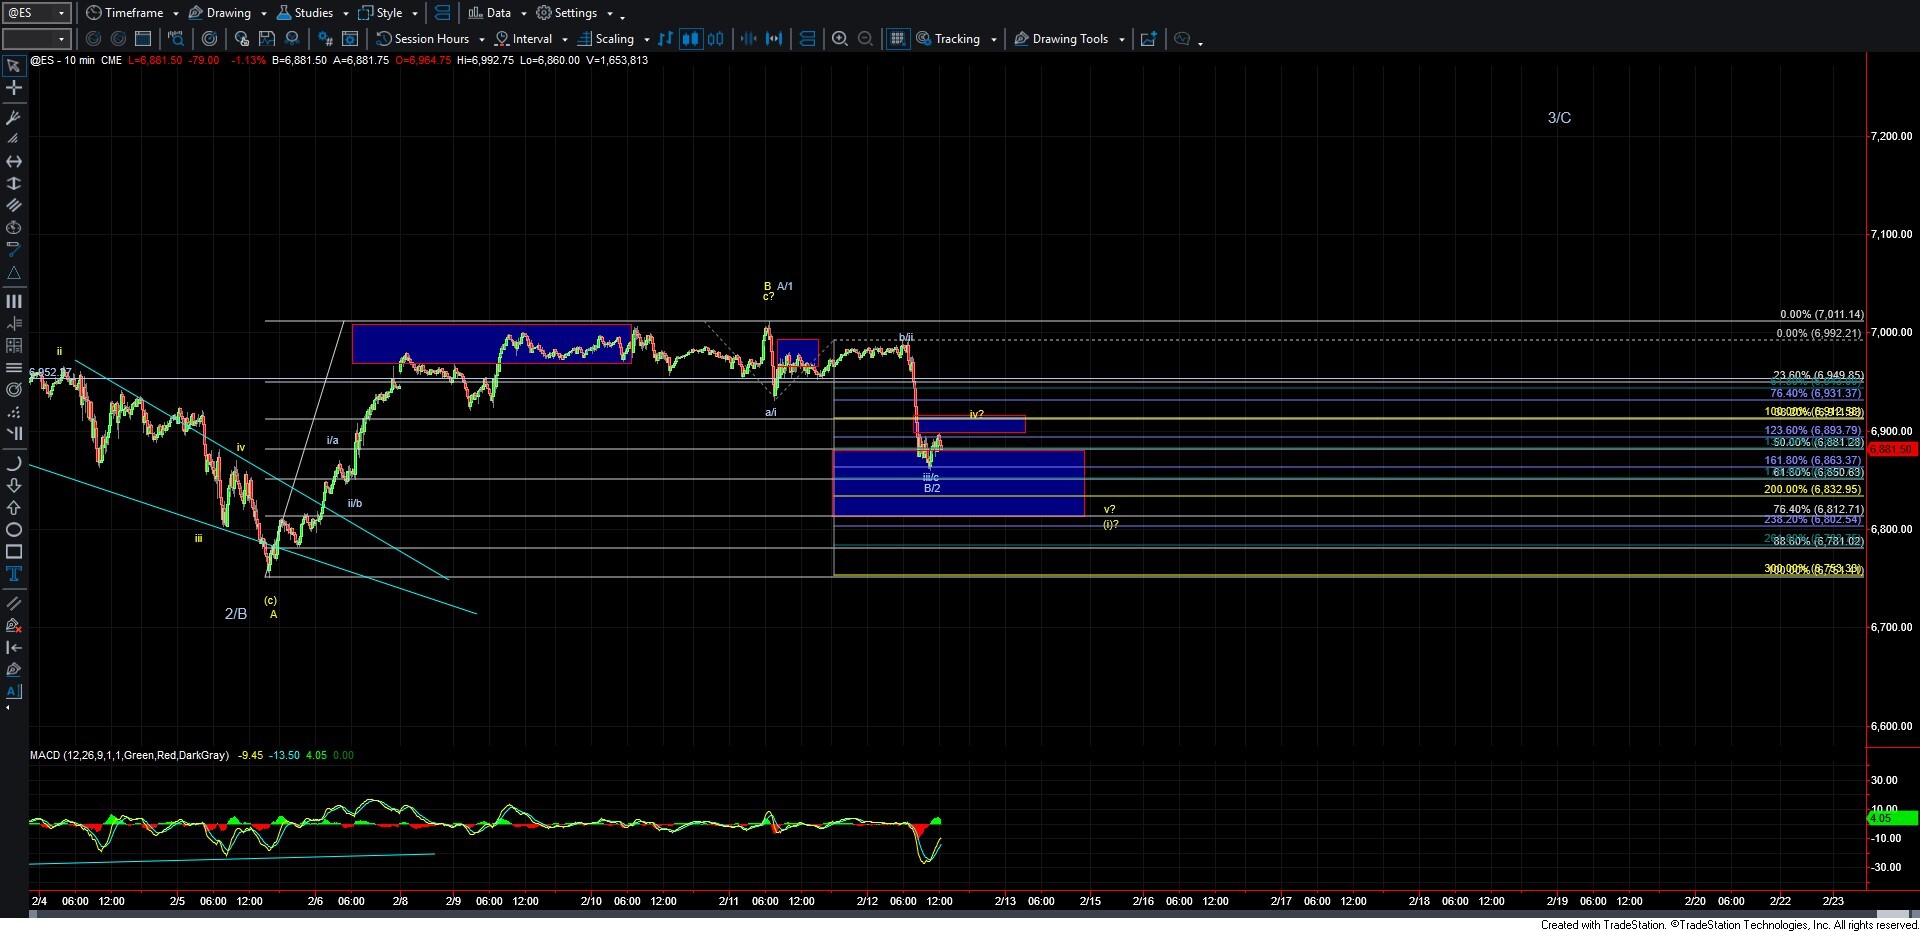Toggle the grid display button
Viewport: 1920px width, 931px height.
coord(897,39)
